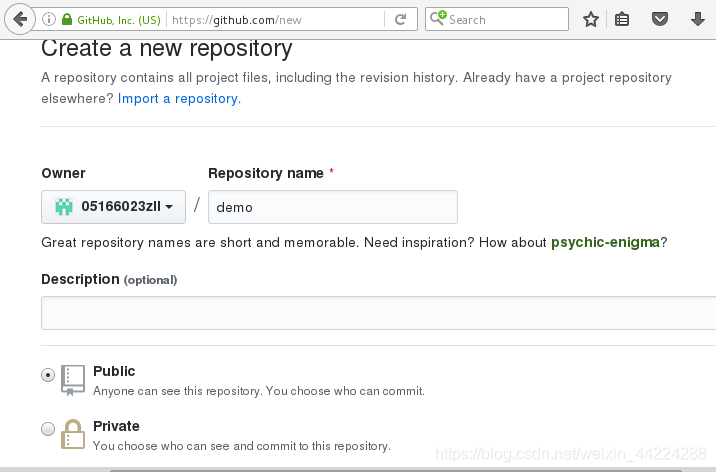The image size is (716, 472).
Task: Select the Public radio button
Action: pos(47,375)
